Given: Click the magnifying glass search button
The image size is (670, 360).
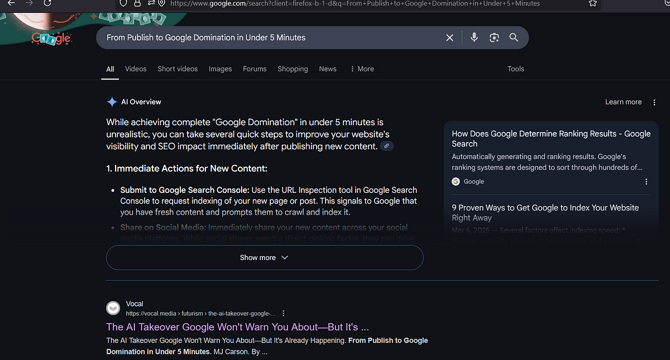Looking at the screenshot, I should click(514, 38).
